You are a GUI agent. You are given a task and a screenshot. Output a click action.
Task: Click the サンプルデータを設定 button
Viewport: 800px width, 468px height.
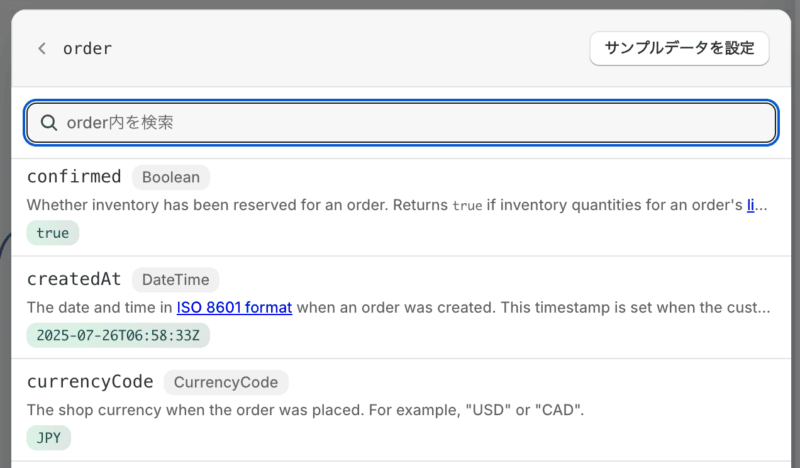(x=679, y=48)
